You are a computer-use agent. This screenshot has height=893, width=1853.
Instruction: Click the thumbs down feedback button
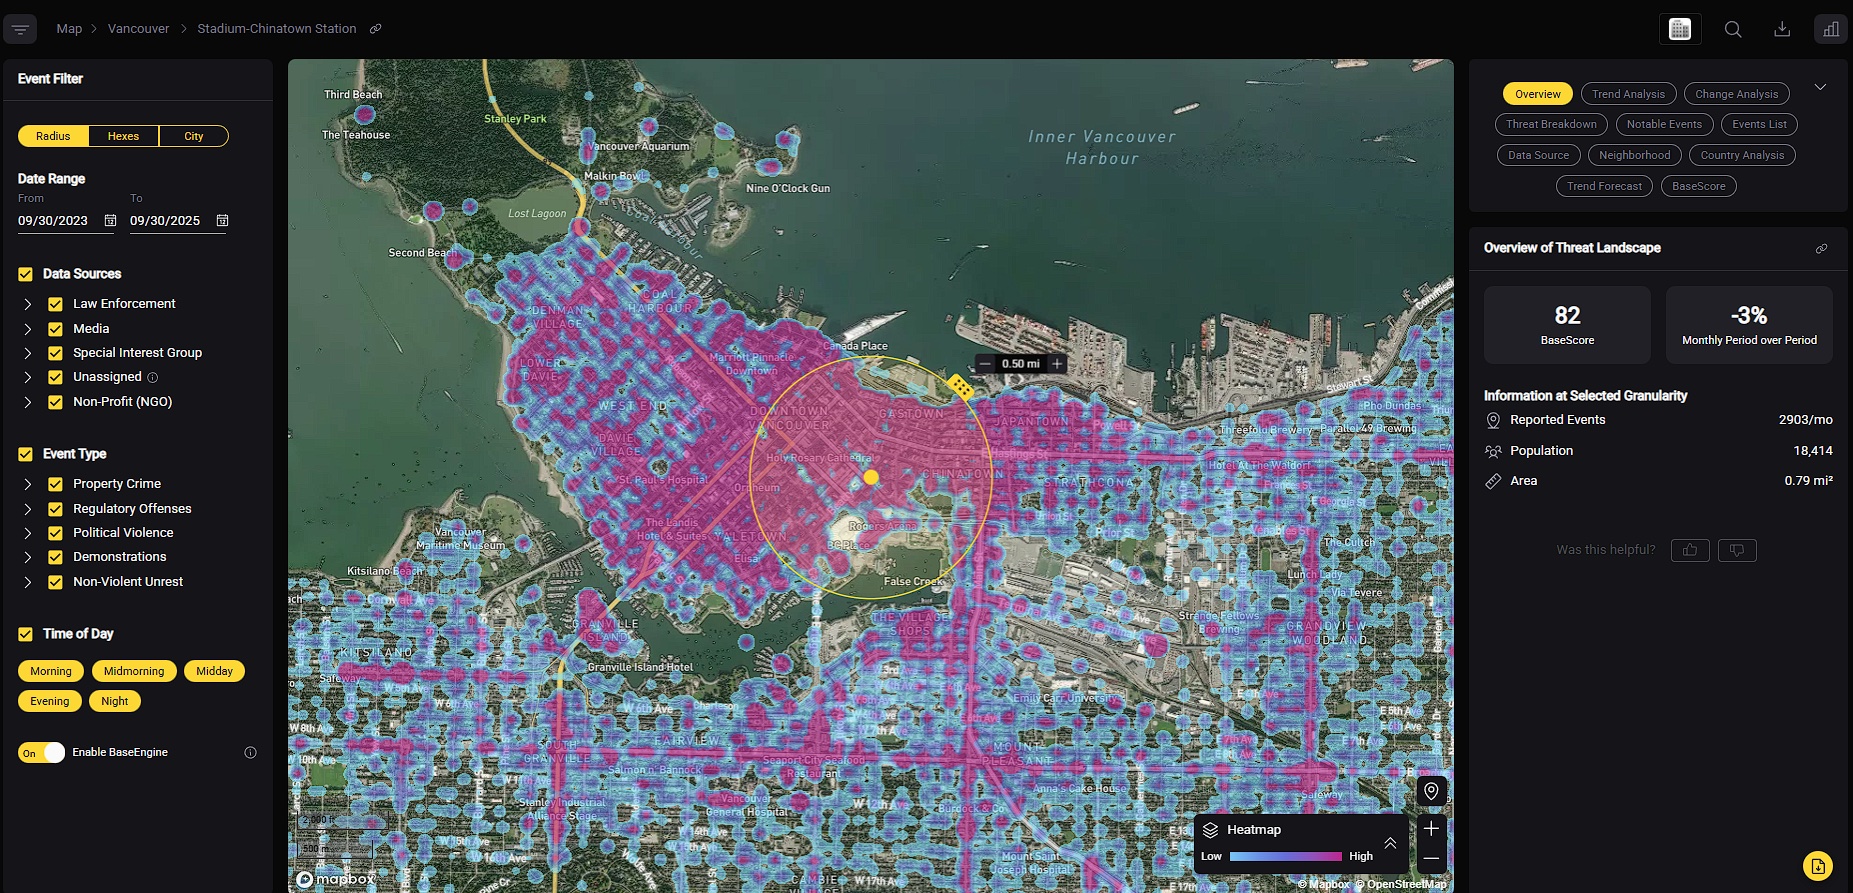click(x=1737, y=550)
